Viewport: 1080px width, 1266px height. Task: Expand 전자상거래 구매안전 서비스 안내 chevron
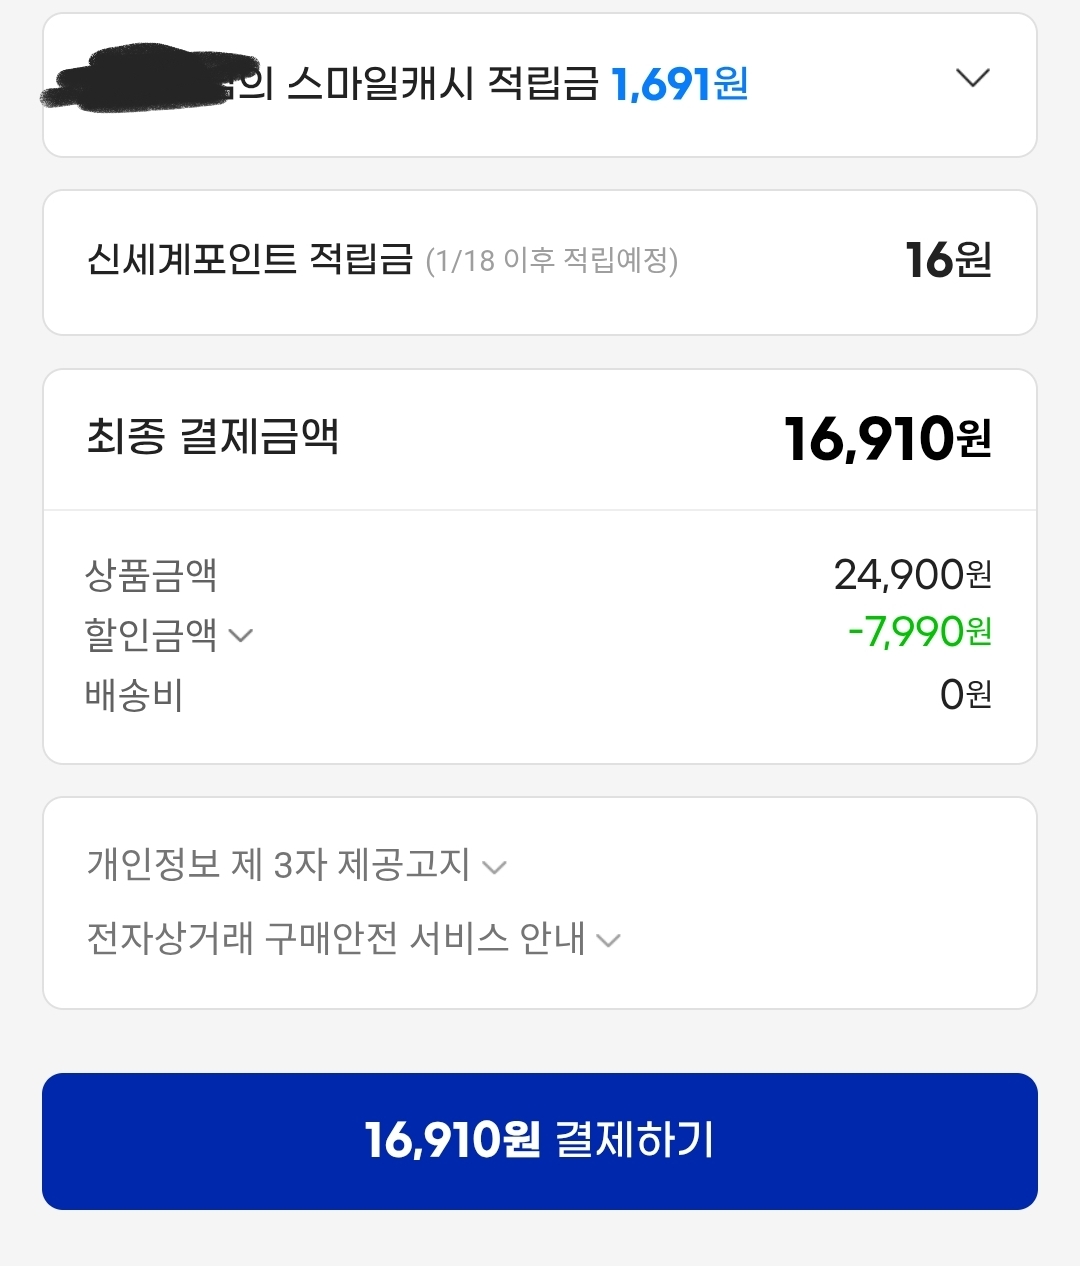tap(608, 940)
